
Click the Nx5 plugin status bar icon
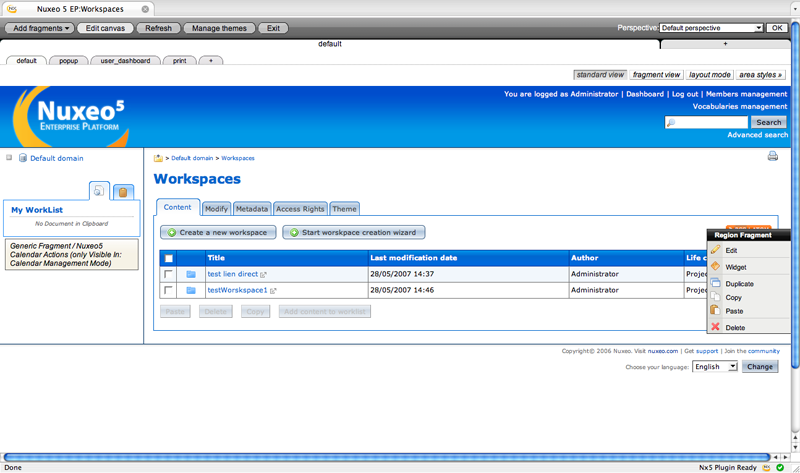[x=766, y=467]
